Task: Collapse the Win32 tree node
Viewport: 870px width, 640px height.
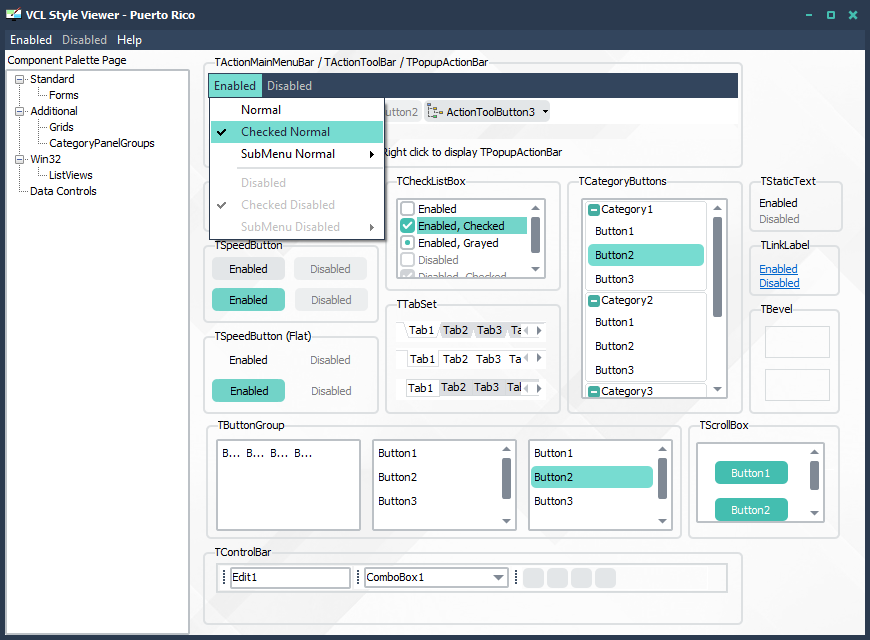Action: pos(20,159)
